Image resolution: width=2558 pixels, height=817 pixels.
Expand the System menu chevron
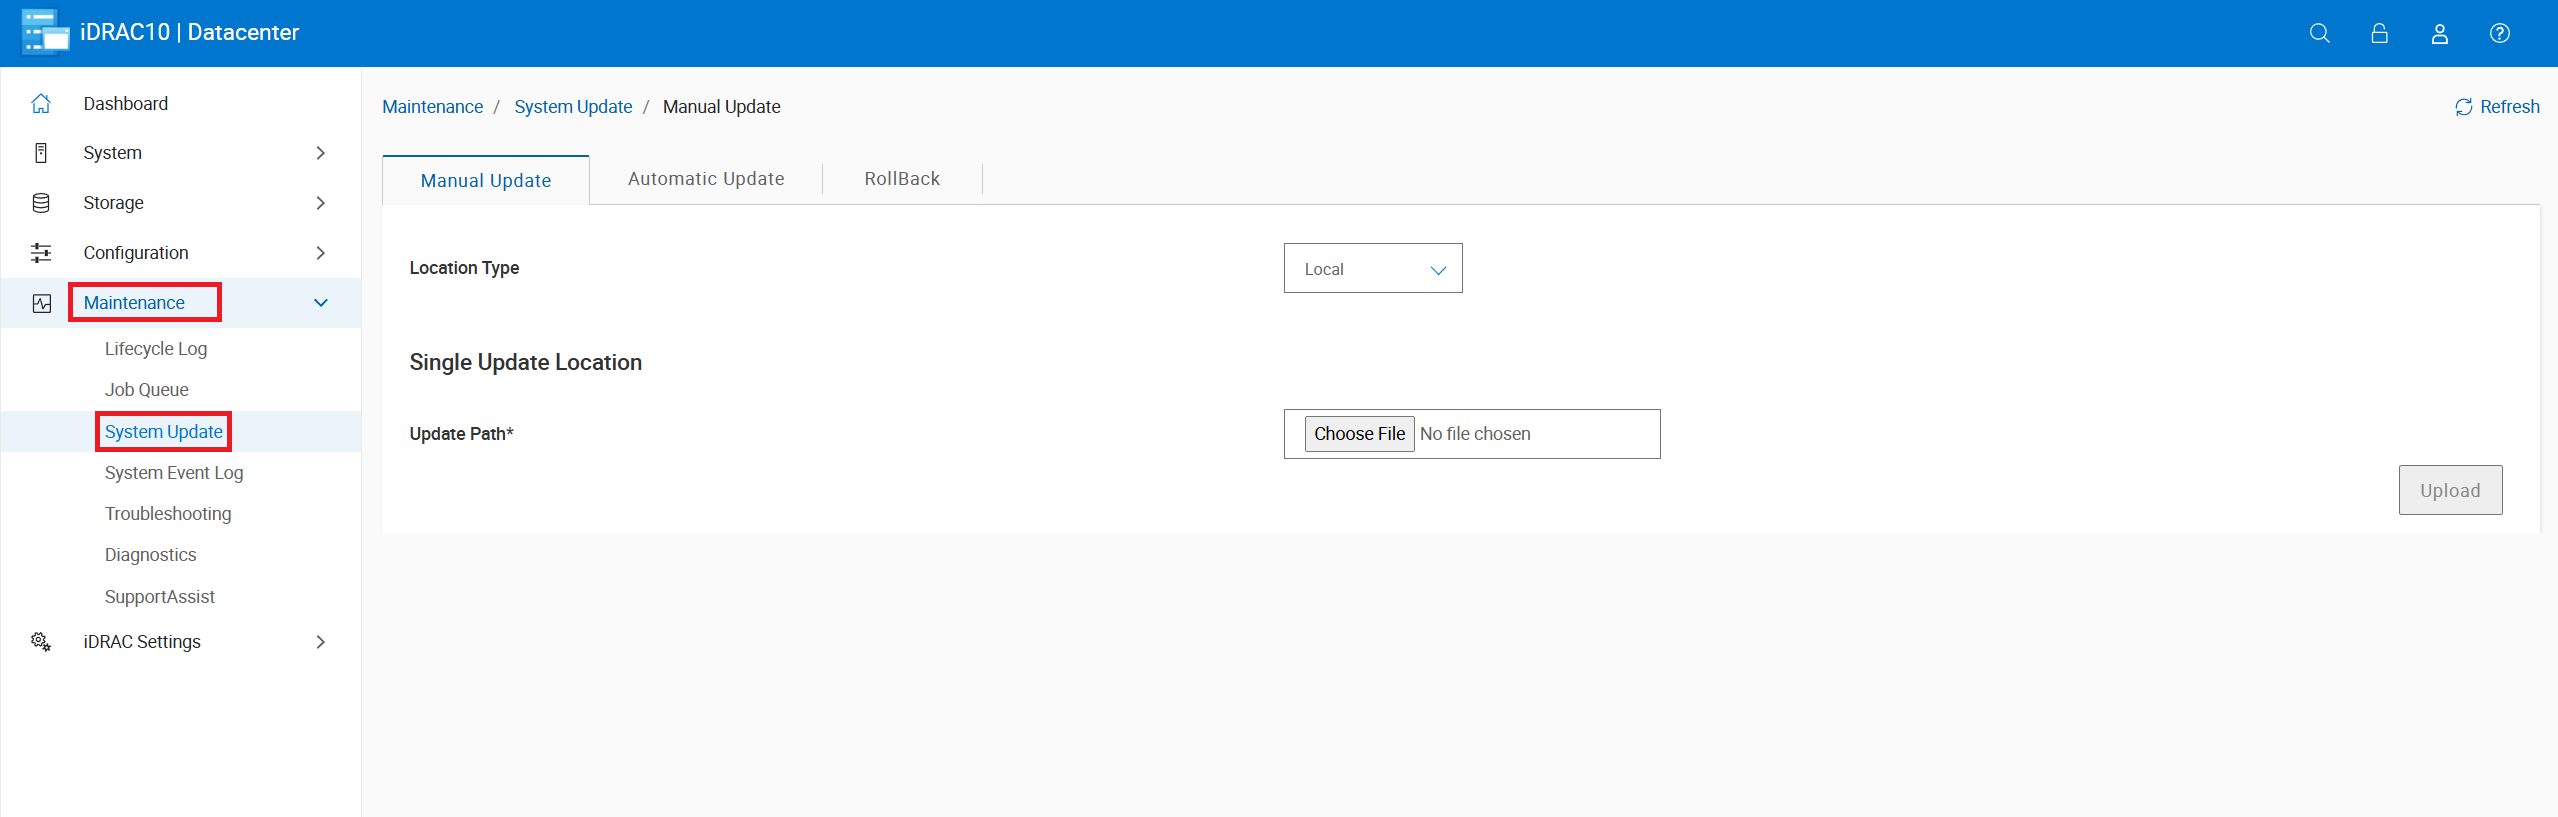(x=320, y=153)
